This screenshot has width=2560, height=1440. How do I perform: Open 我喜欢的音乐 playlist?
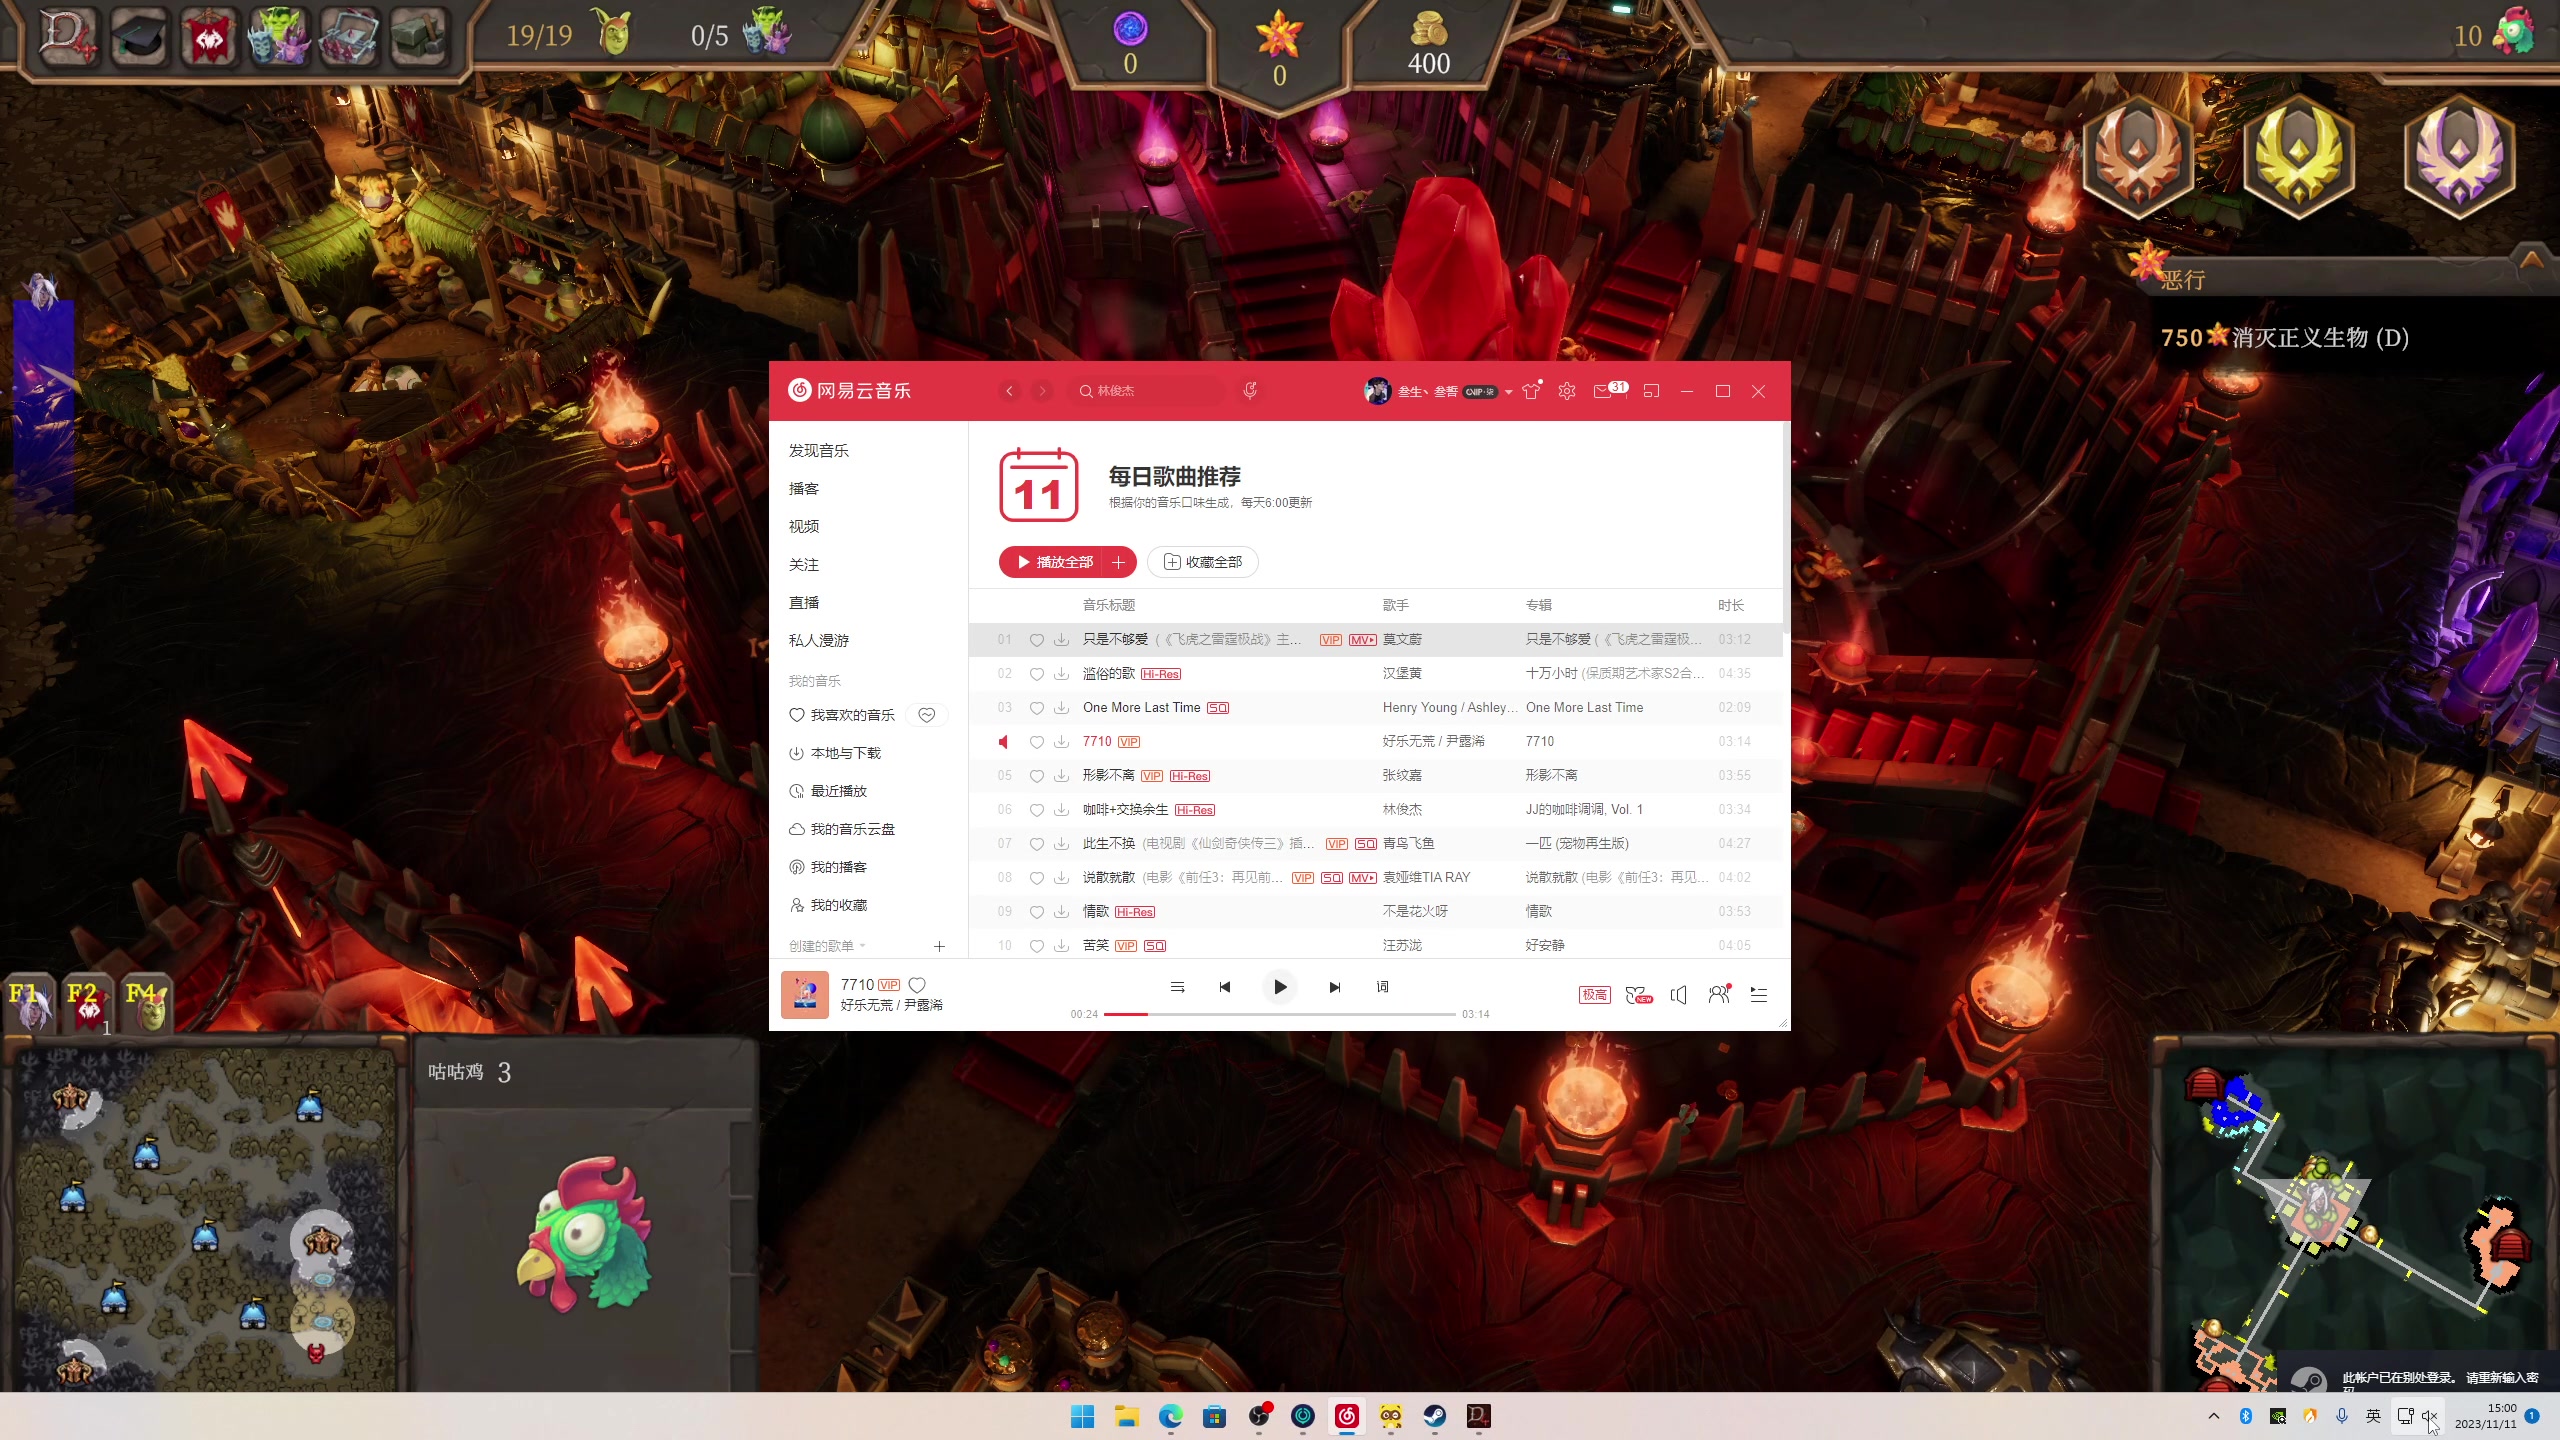point(842,715)
